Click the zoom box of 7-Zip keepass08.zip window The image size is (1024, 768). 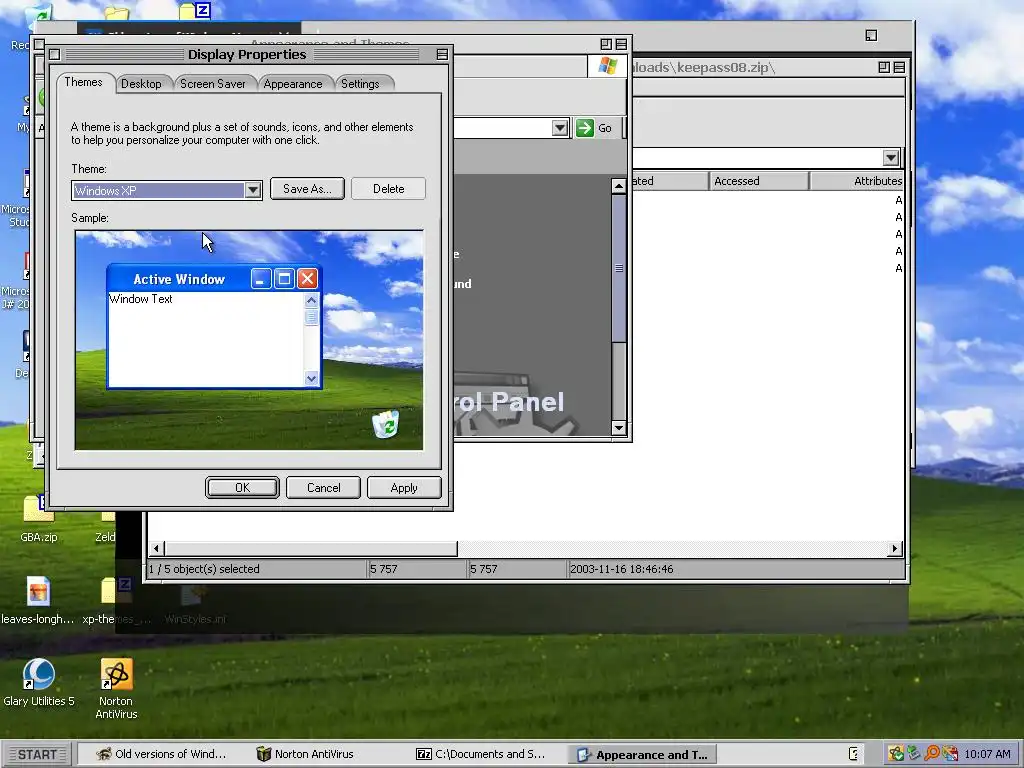pyautogui.click(x=884, y=67)
